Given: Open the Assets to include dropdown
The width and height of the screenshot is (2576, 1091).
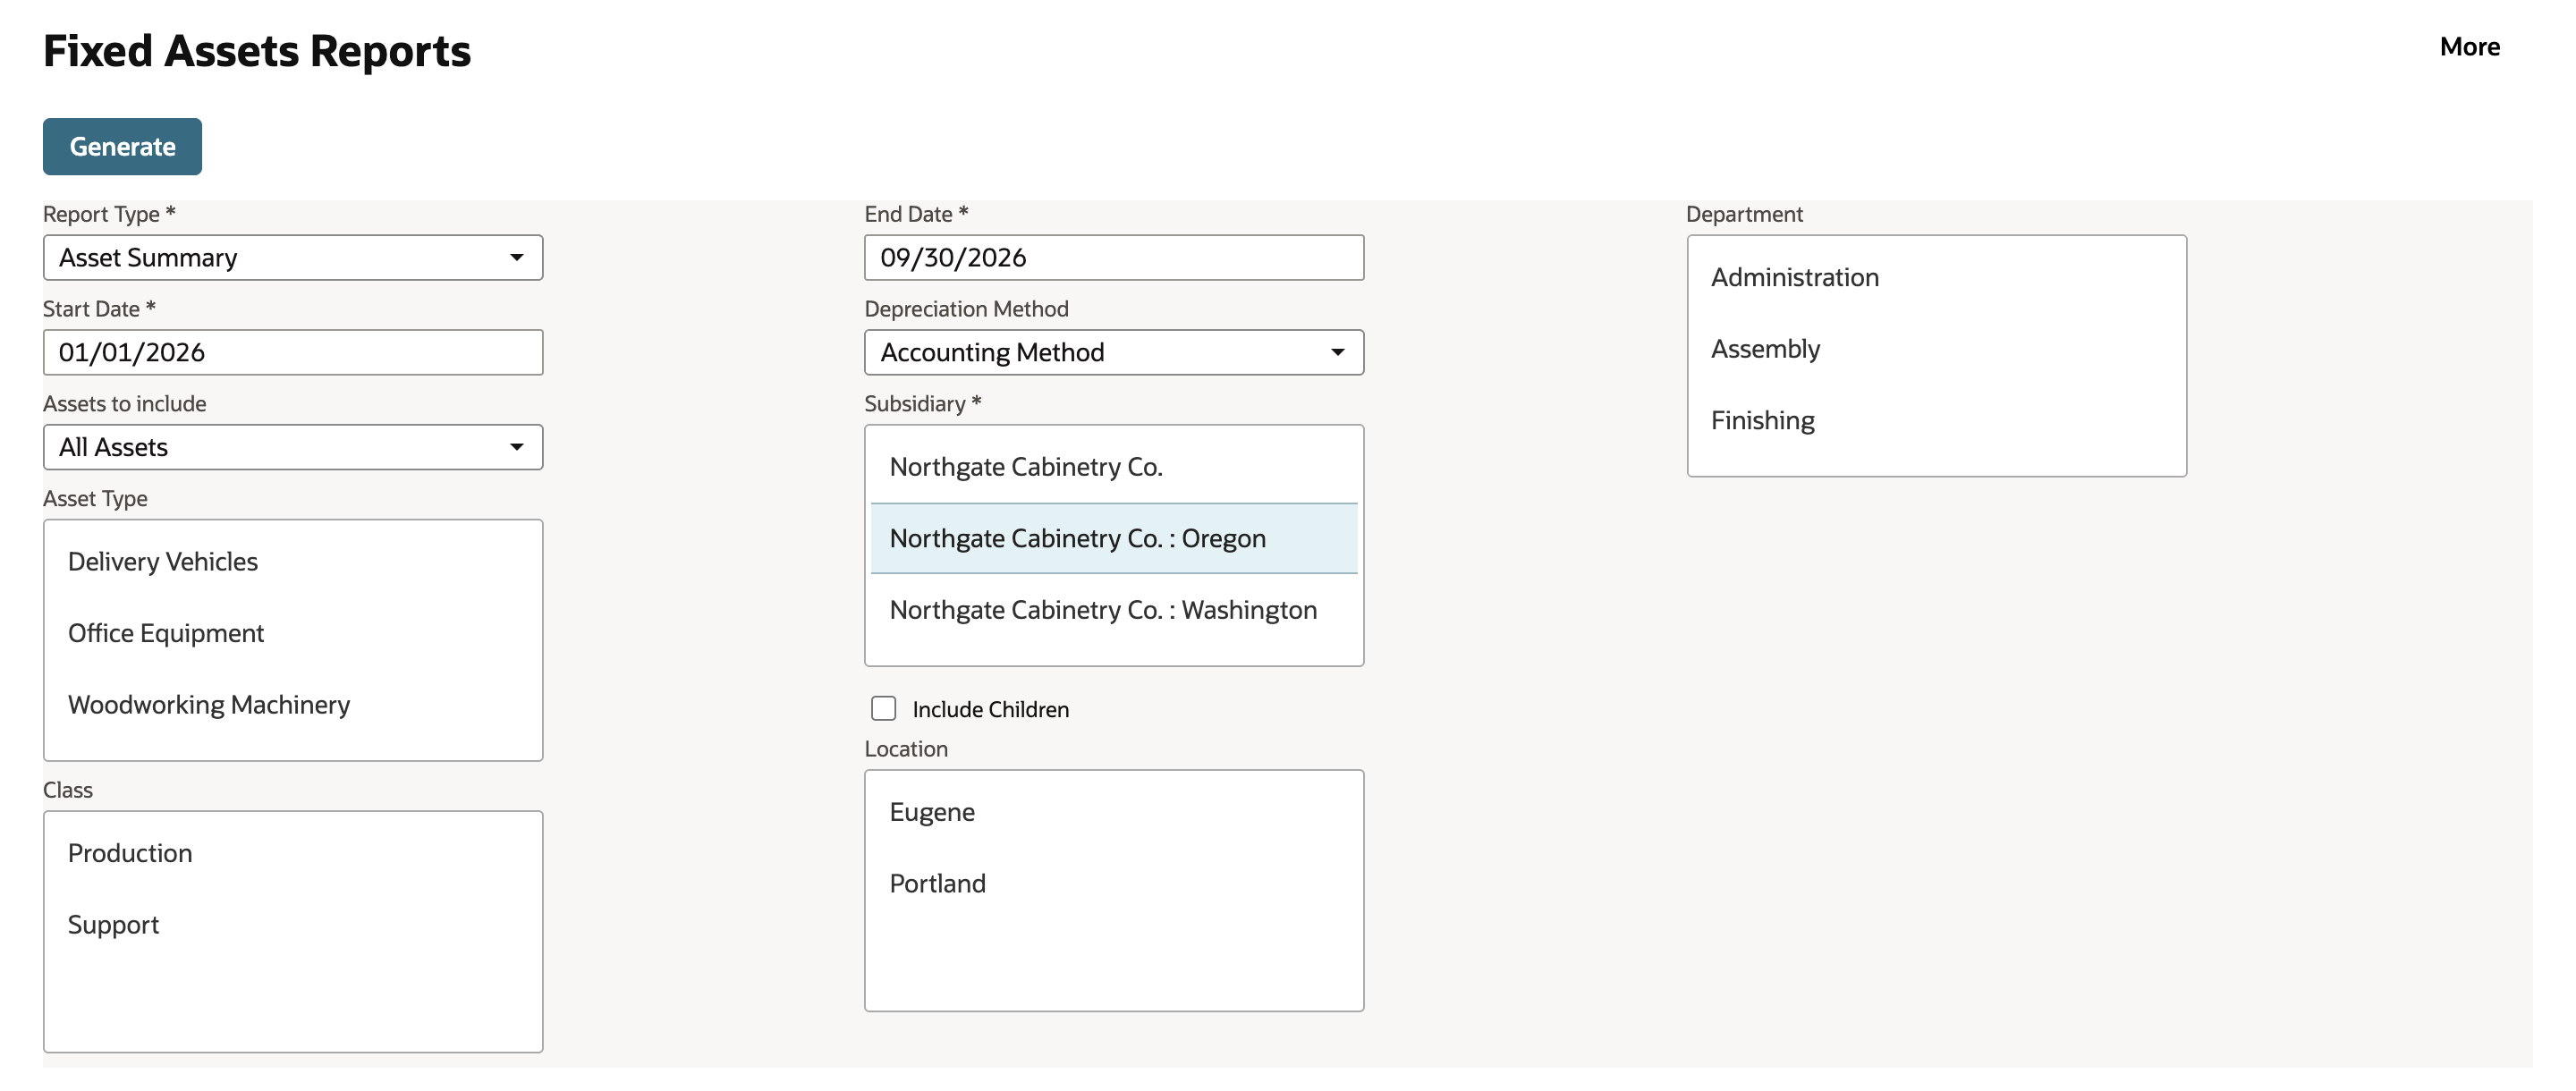Looking at the screenshot, I should pos(293,447).
